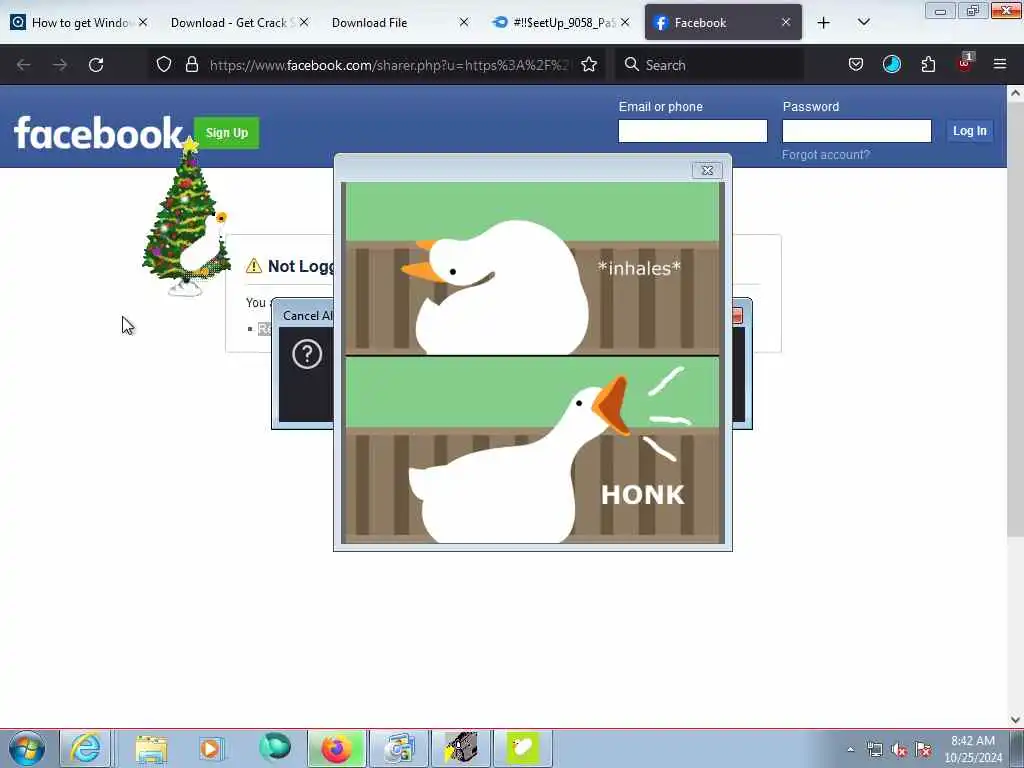Open the muted volume tray icon
Viewport: 1024px width, 768px height.
pos(899,750)
